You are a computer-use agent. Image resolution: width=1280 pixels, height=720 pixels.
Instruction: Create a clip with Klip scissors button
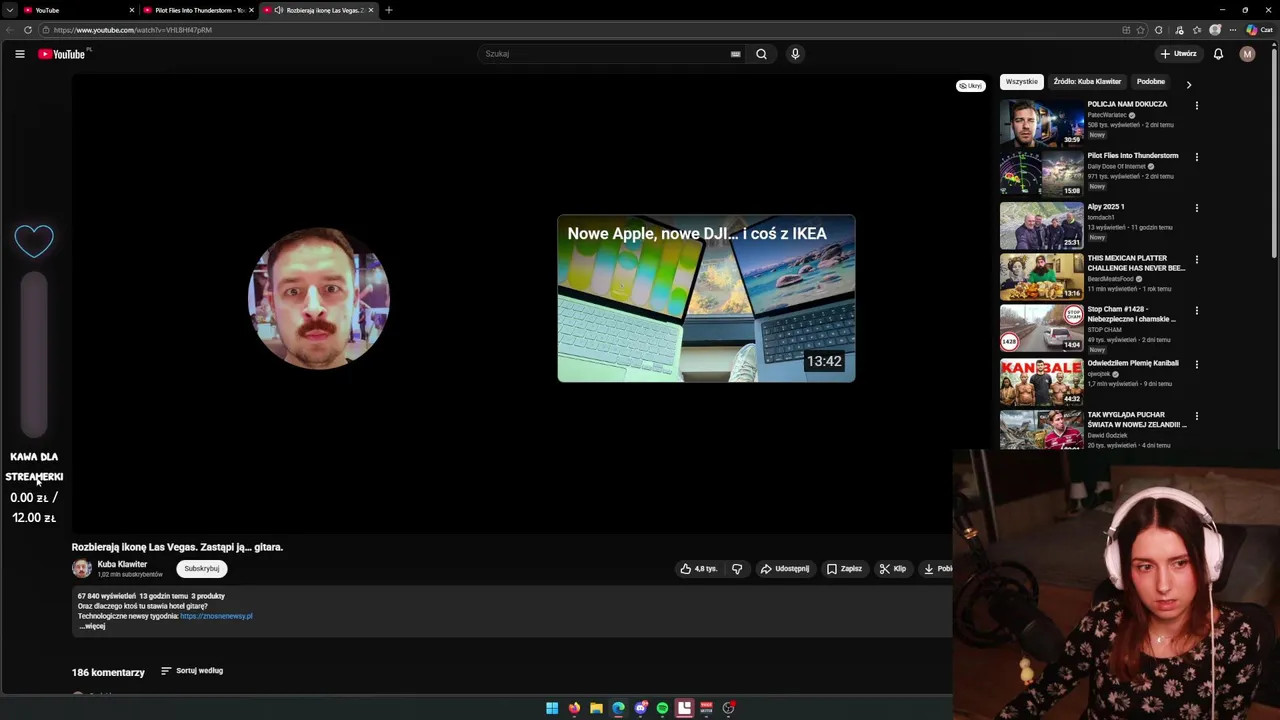(x=892, y=569)
